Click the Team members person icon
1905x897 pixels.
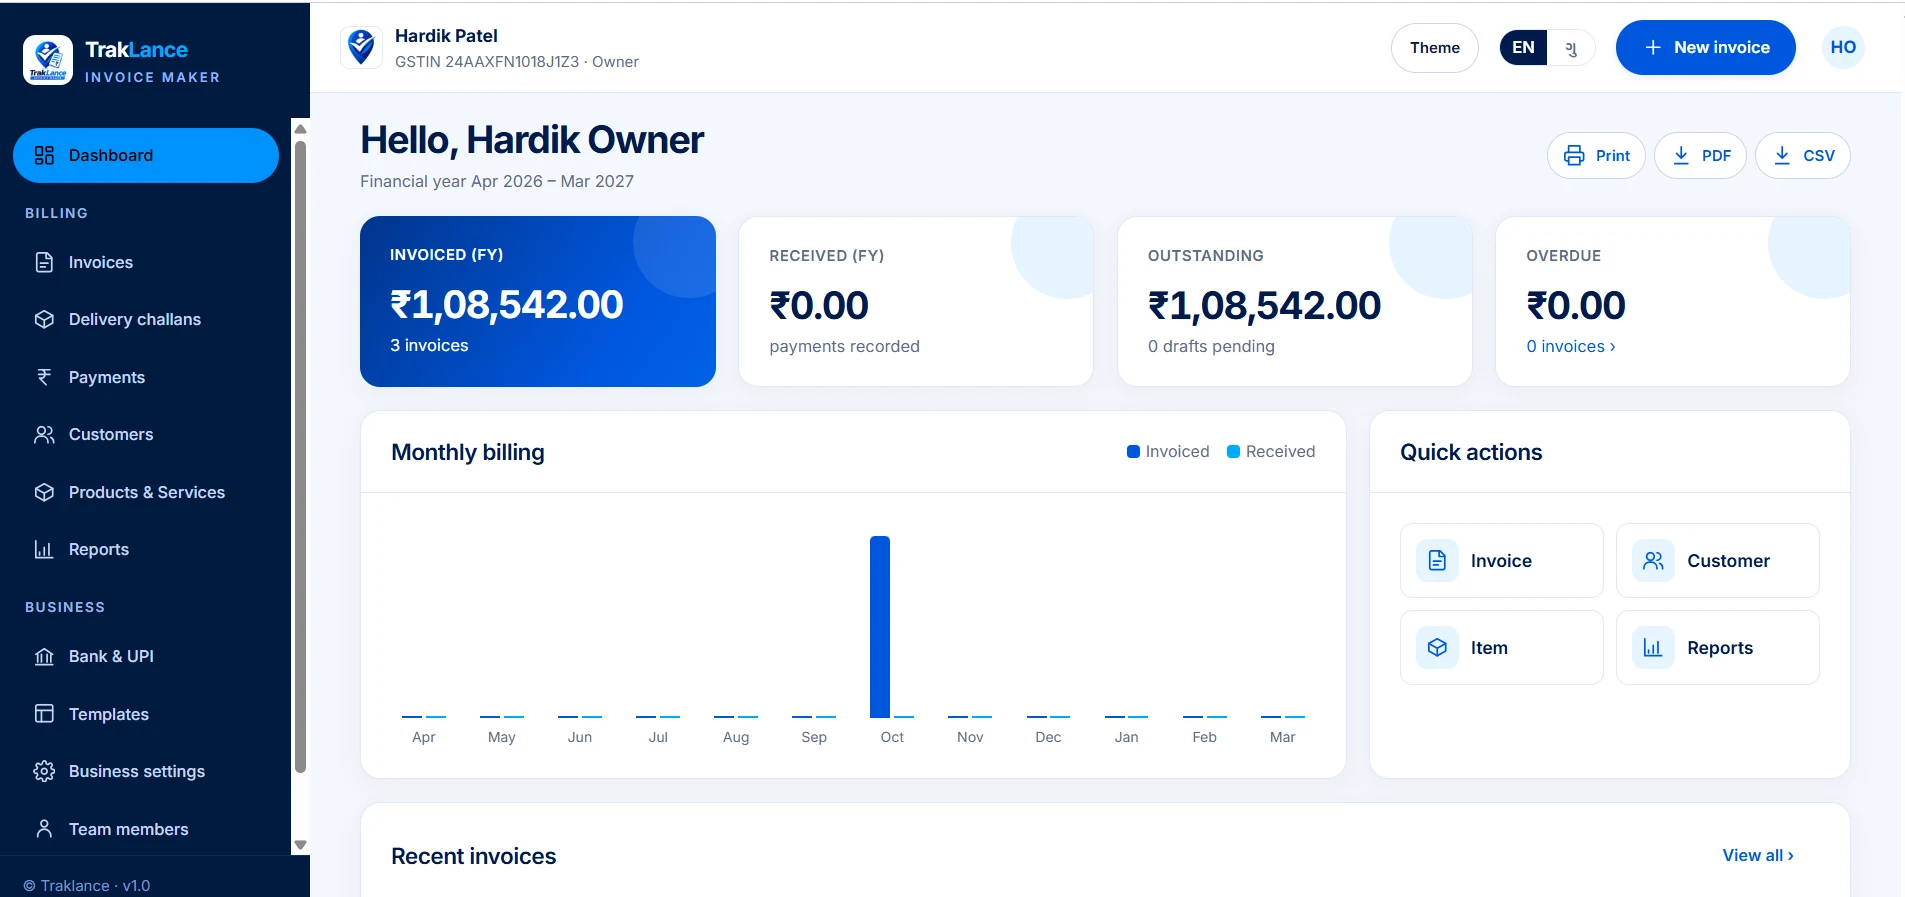[x=44, y=829]
